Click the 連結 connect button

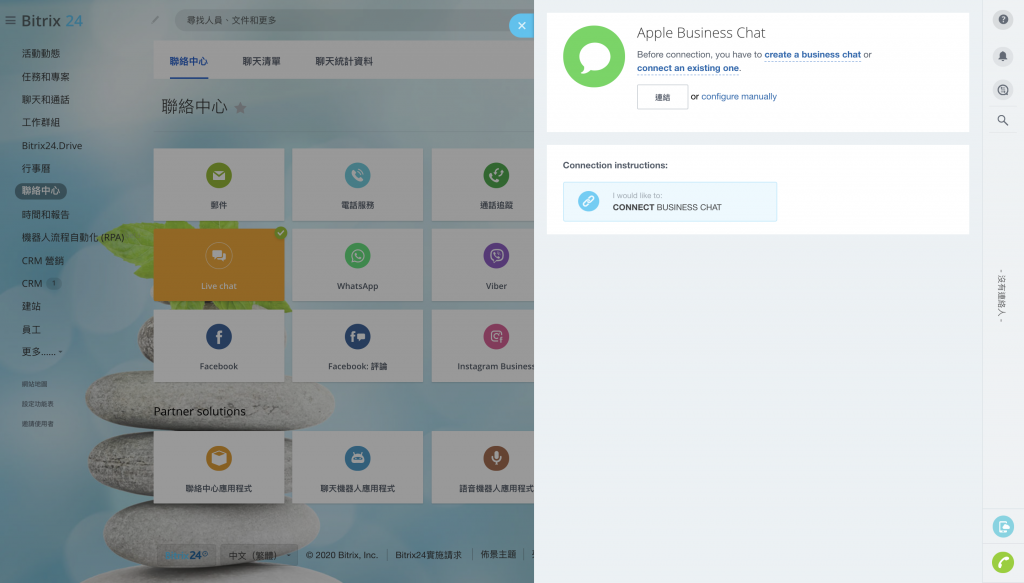(x=662, y=97)
